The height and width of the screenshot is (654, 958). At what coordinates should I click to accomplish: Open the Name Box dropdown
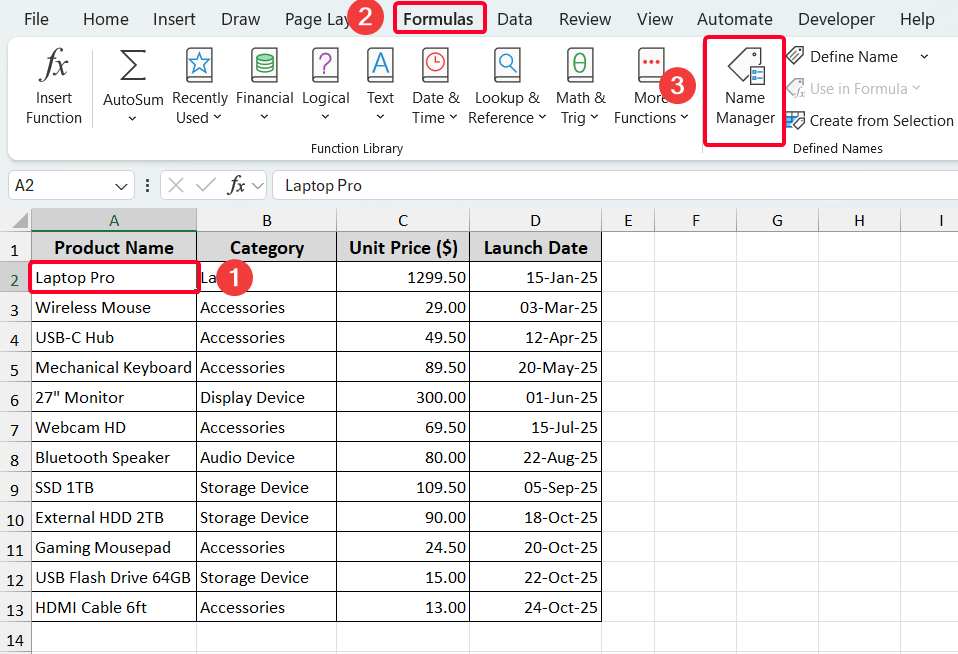(x=120, y=185)
